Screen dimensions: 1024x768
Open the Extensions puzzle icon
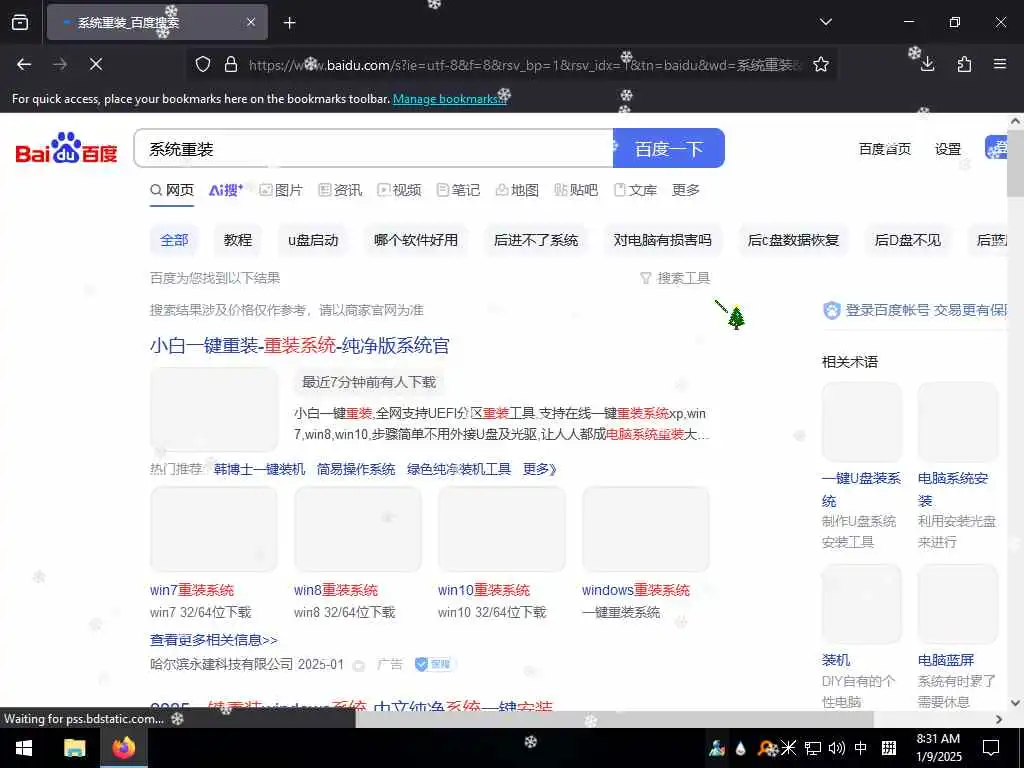[x=964, y=64]
